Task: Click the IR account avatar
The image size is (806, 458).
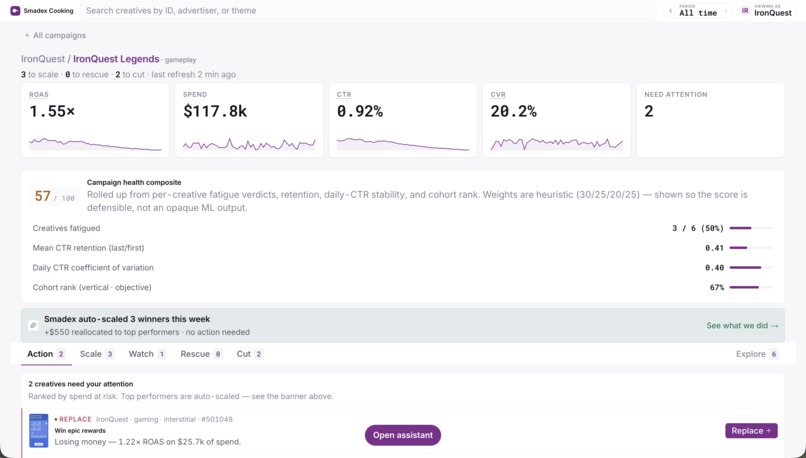Action: click(x=745, y=11)
